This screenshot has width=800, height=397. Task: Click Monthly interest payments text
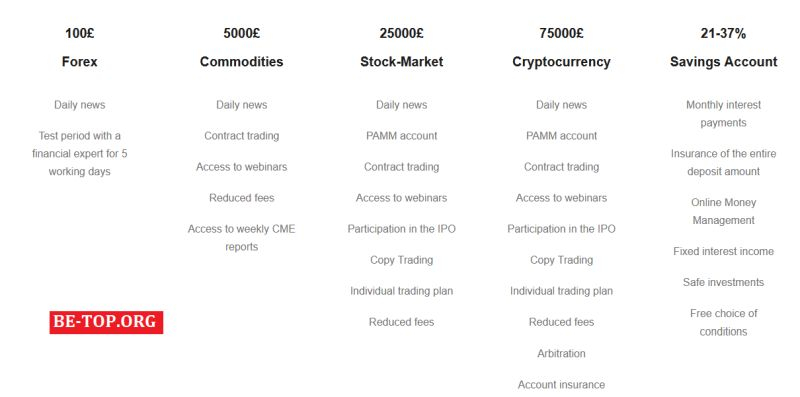(x=723, y=114)
